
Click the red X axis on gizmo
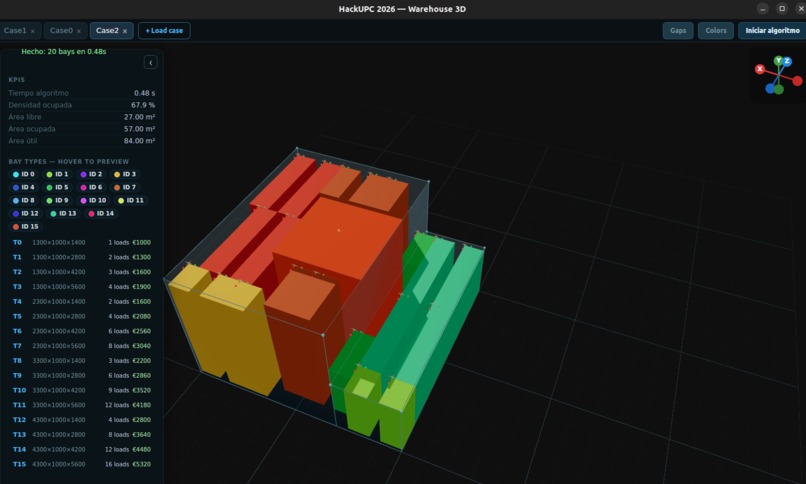[760, 69]
